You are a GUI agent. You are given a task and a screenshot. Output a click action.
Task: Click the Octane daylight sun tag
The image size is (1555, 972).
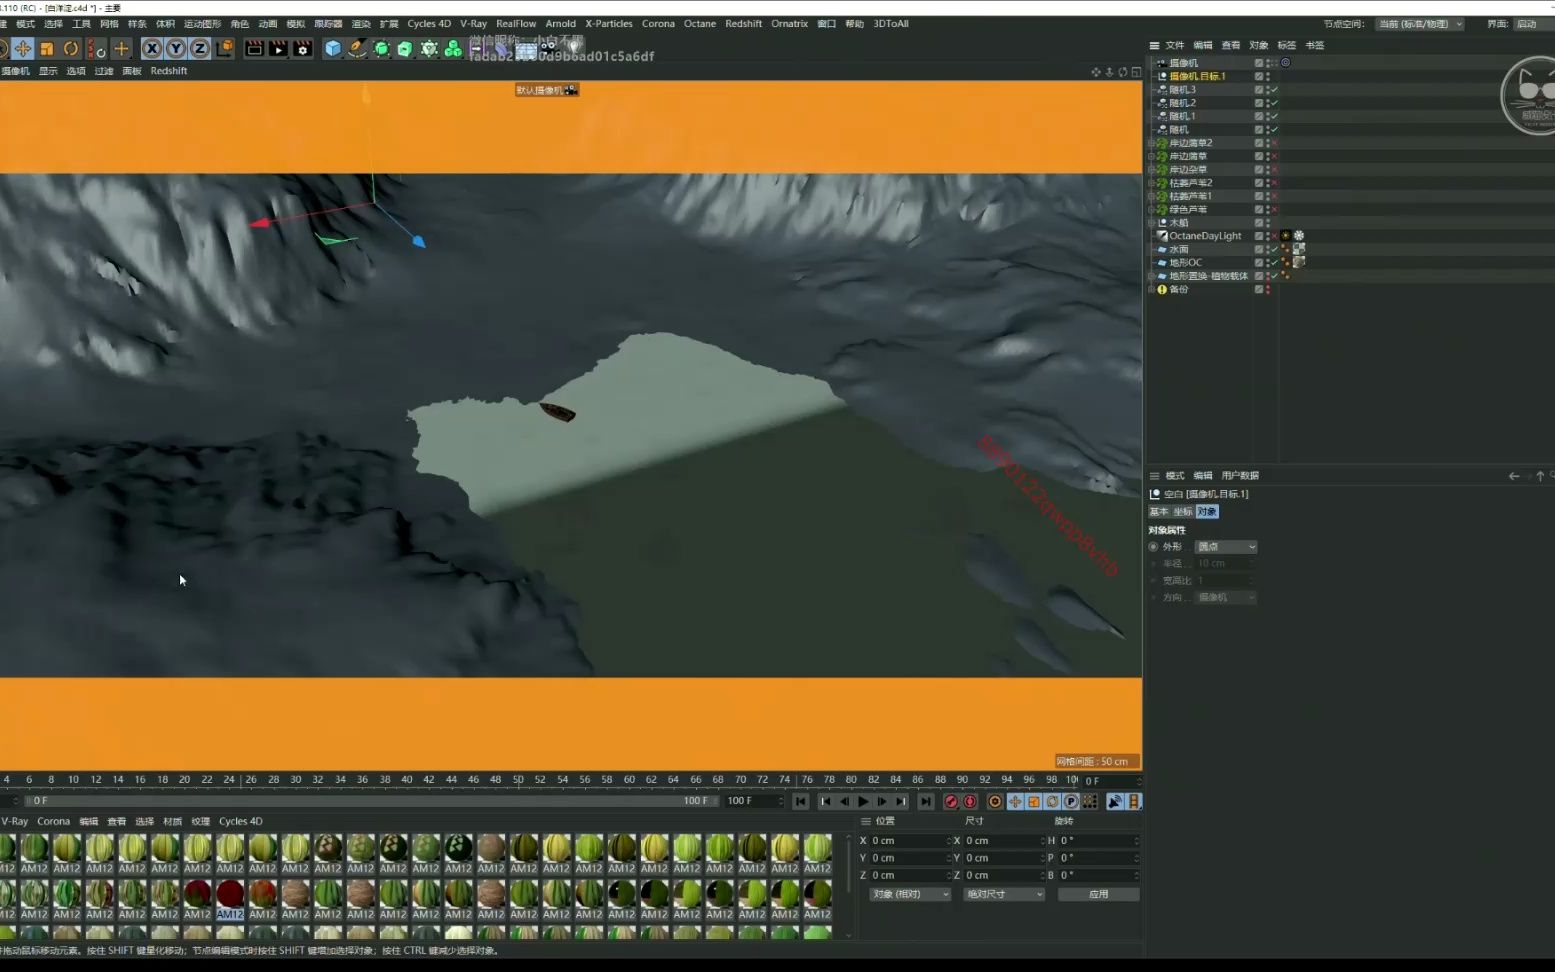coord(1286,236)
